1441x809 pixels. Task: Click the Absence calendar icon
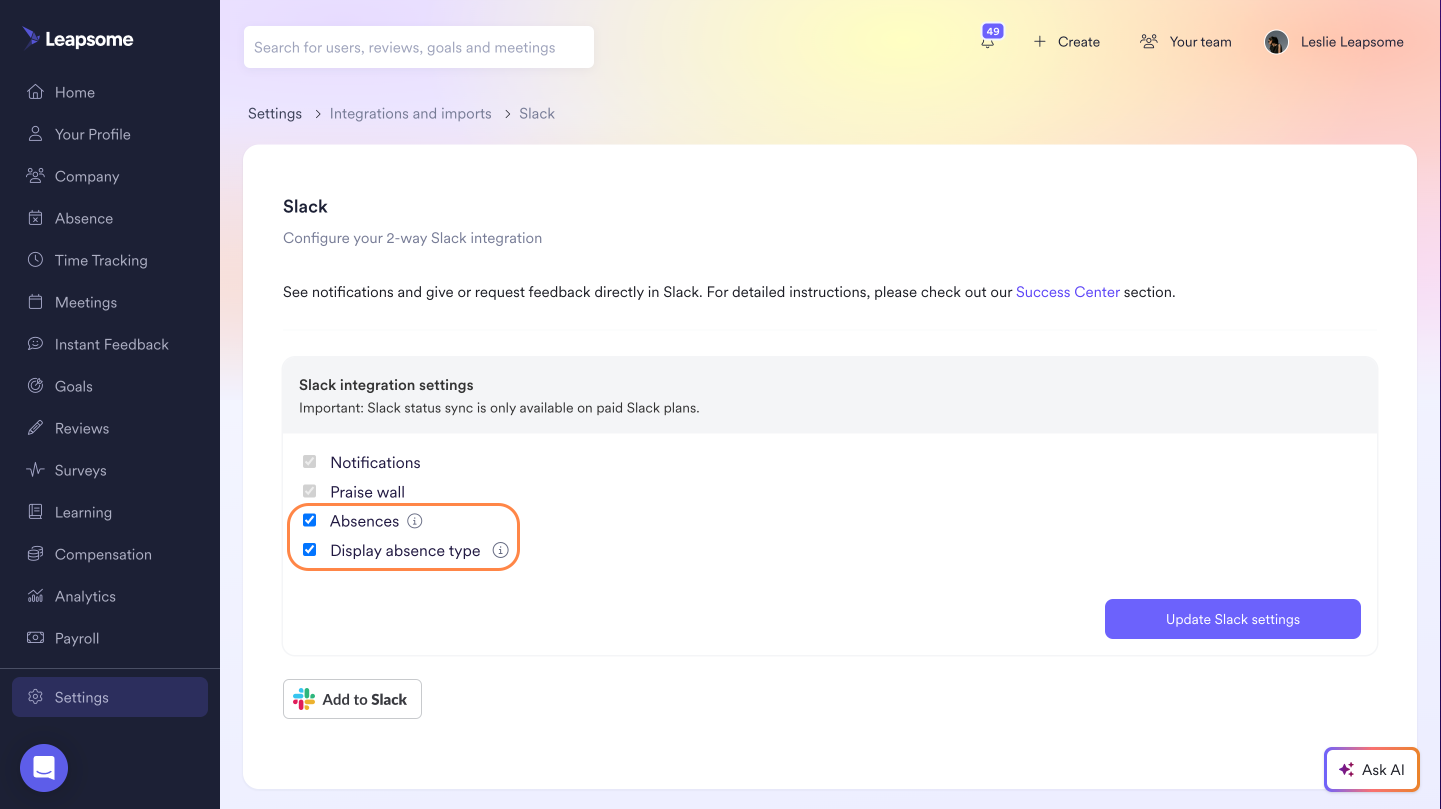[36, 218]
